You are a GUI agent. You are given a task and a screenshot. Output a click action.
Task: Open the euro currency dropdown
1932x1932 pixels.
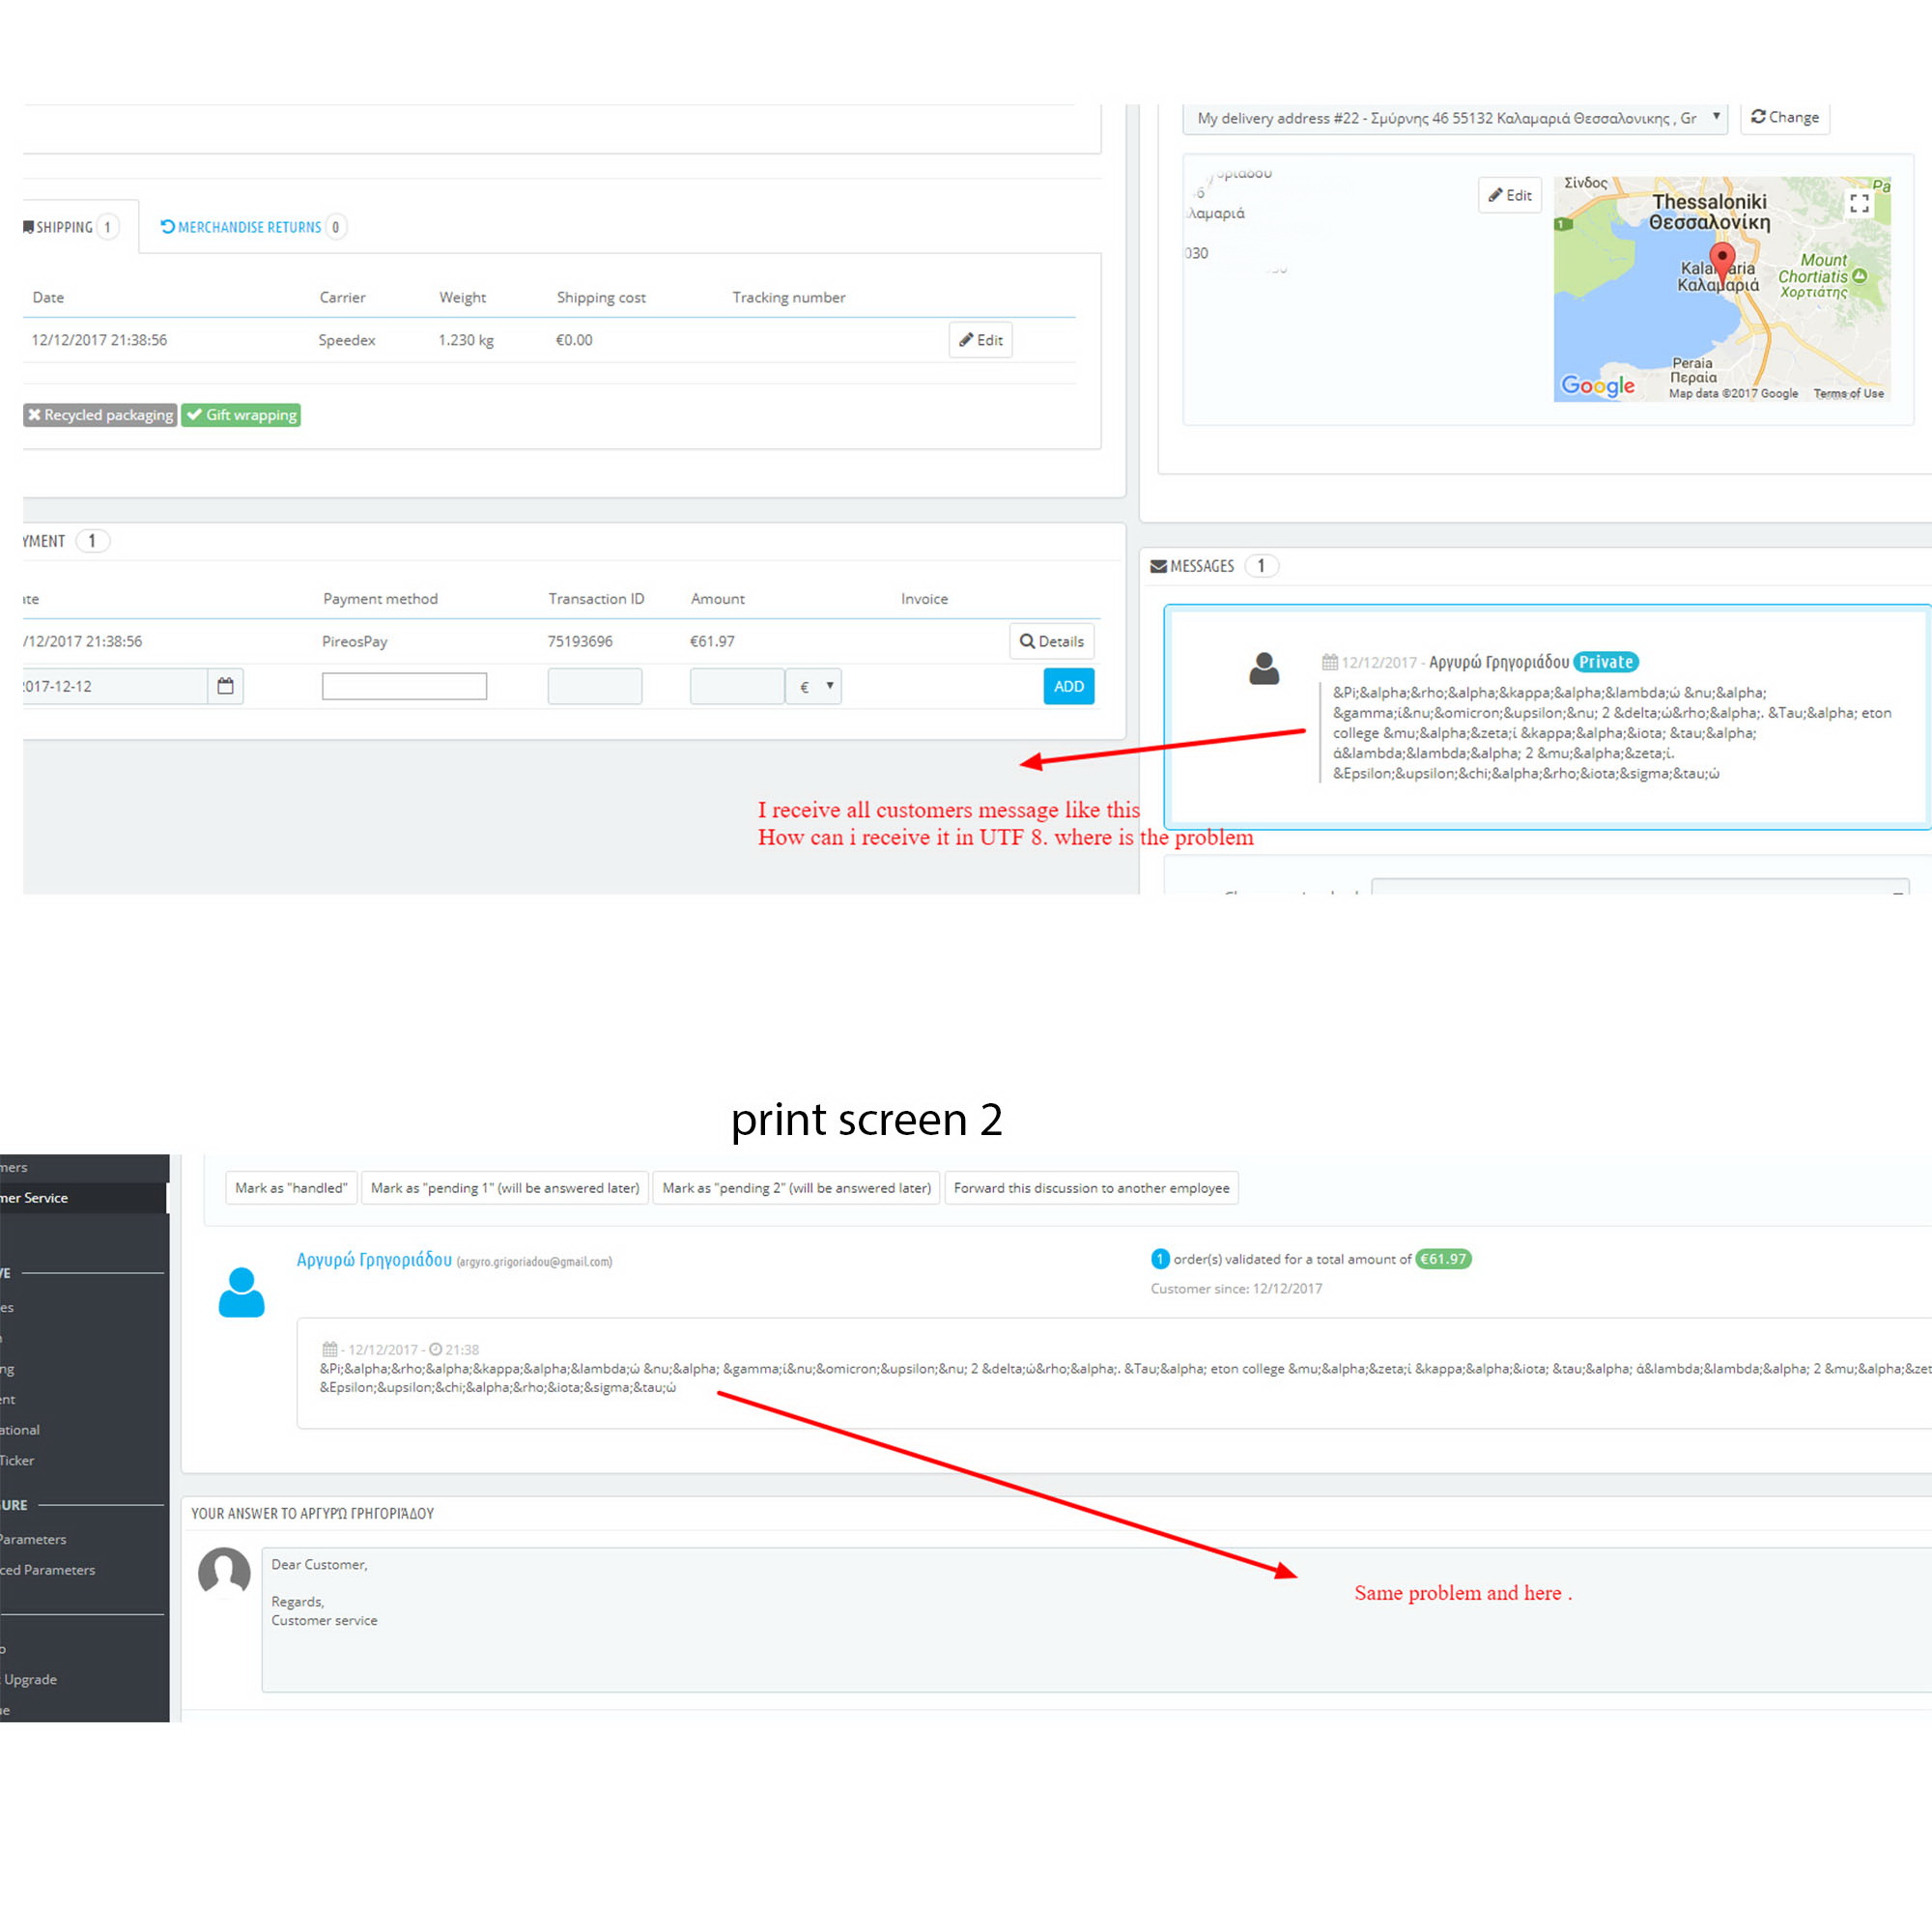point(815,686)
